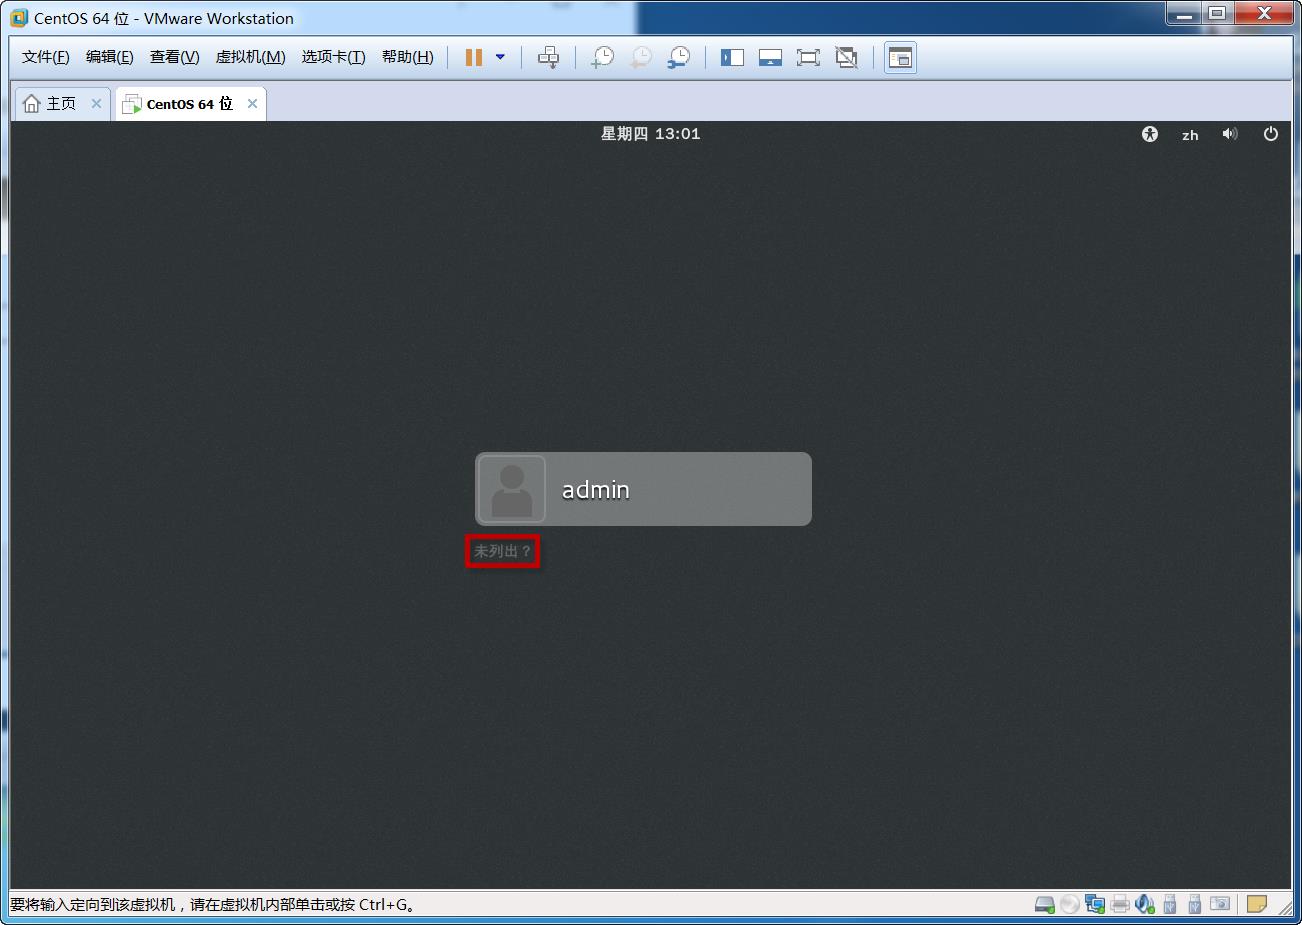The image size is (1302, 925).
Task: Maximize the VMware Workstation window
Action: click(x=1217, y=14)
